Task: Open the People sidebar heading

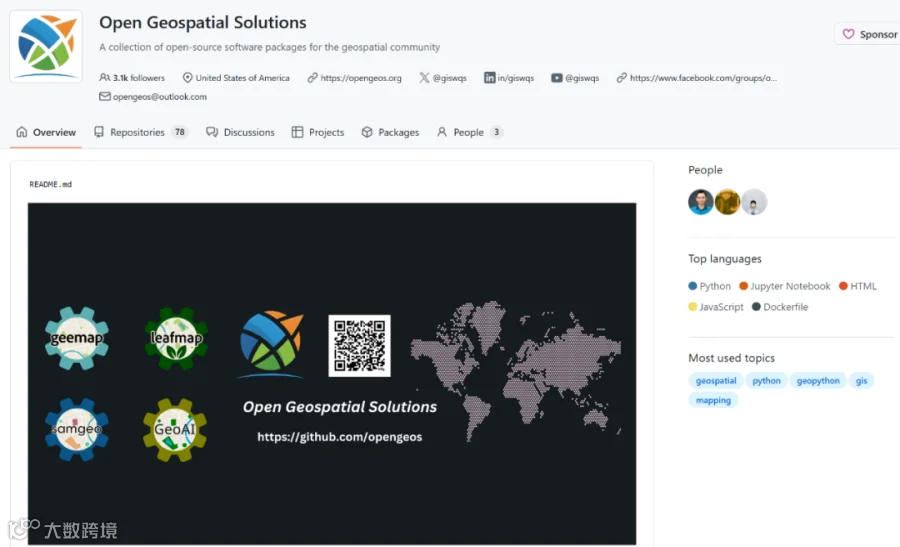Action: tap(705, 170)
